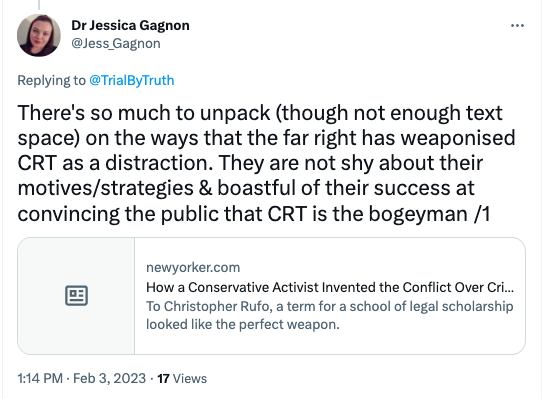
Task: Click the tweet's first line 'There's so much to unpack'
Action: pyautogui.click(x=260, y=113)
